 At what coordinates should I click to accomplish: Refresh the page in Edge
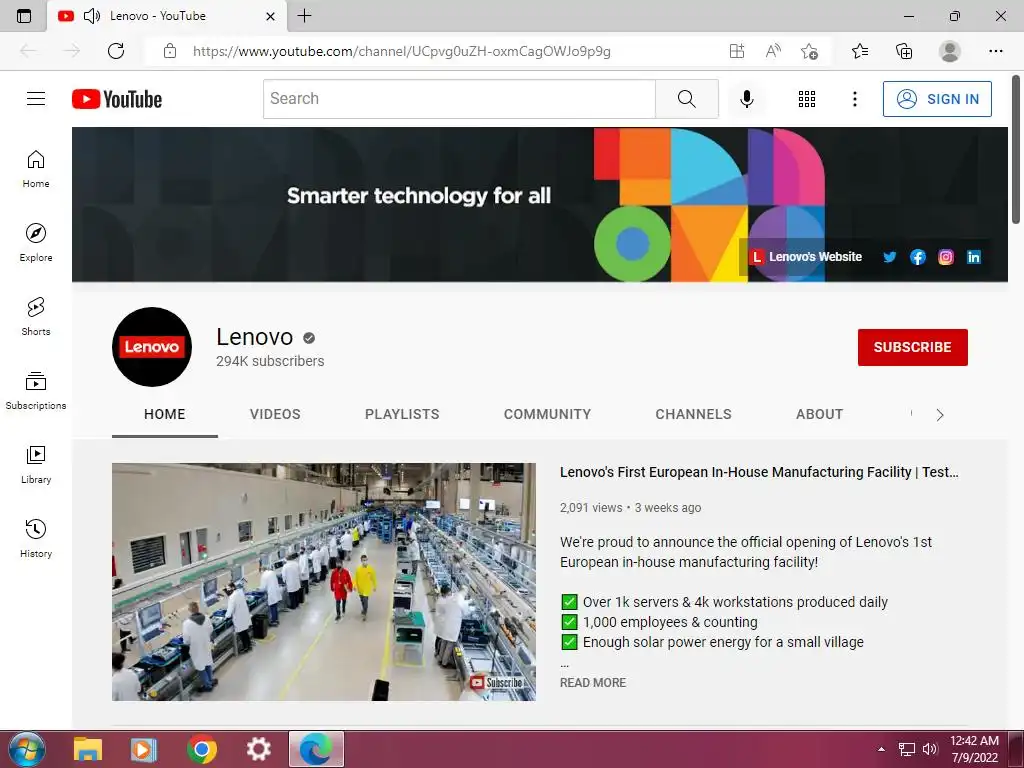116,51
